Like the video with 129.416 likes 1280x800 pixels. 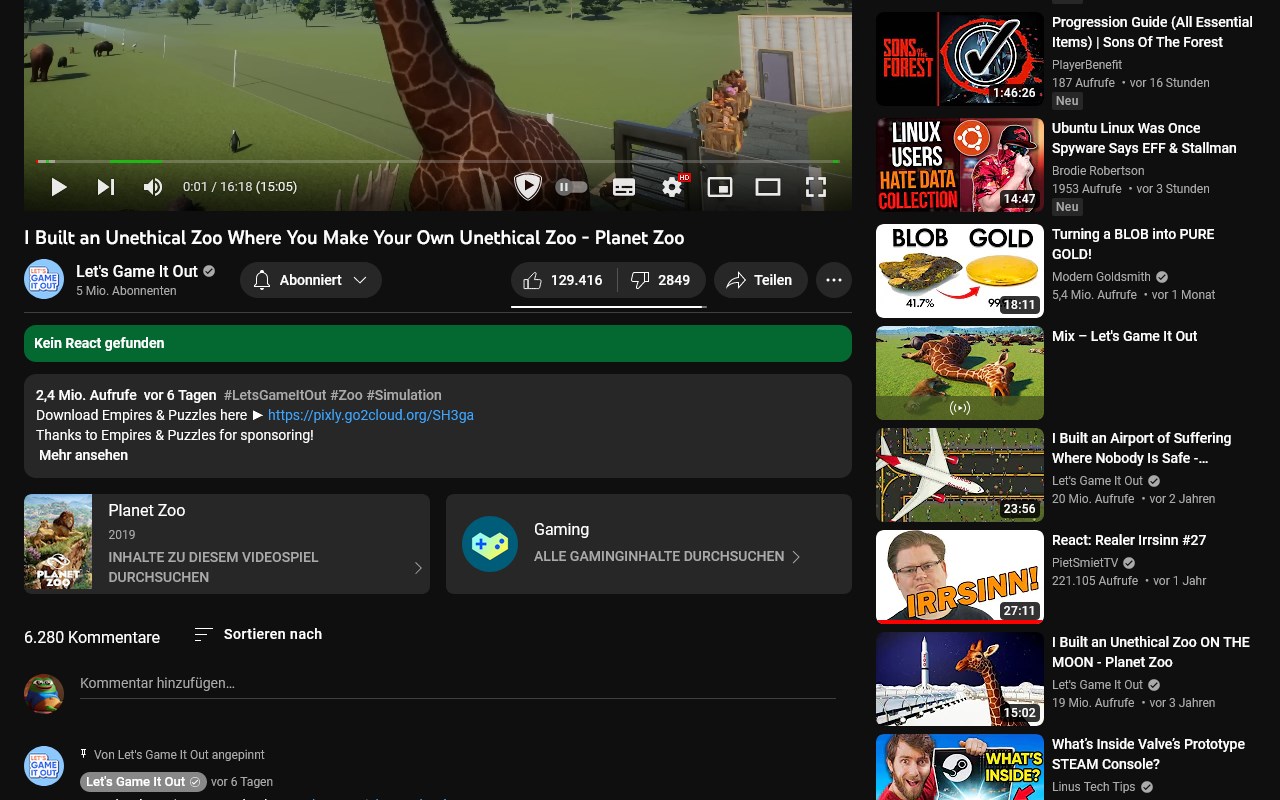click(x=564, y=280)
